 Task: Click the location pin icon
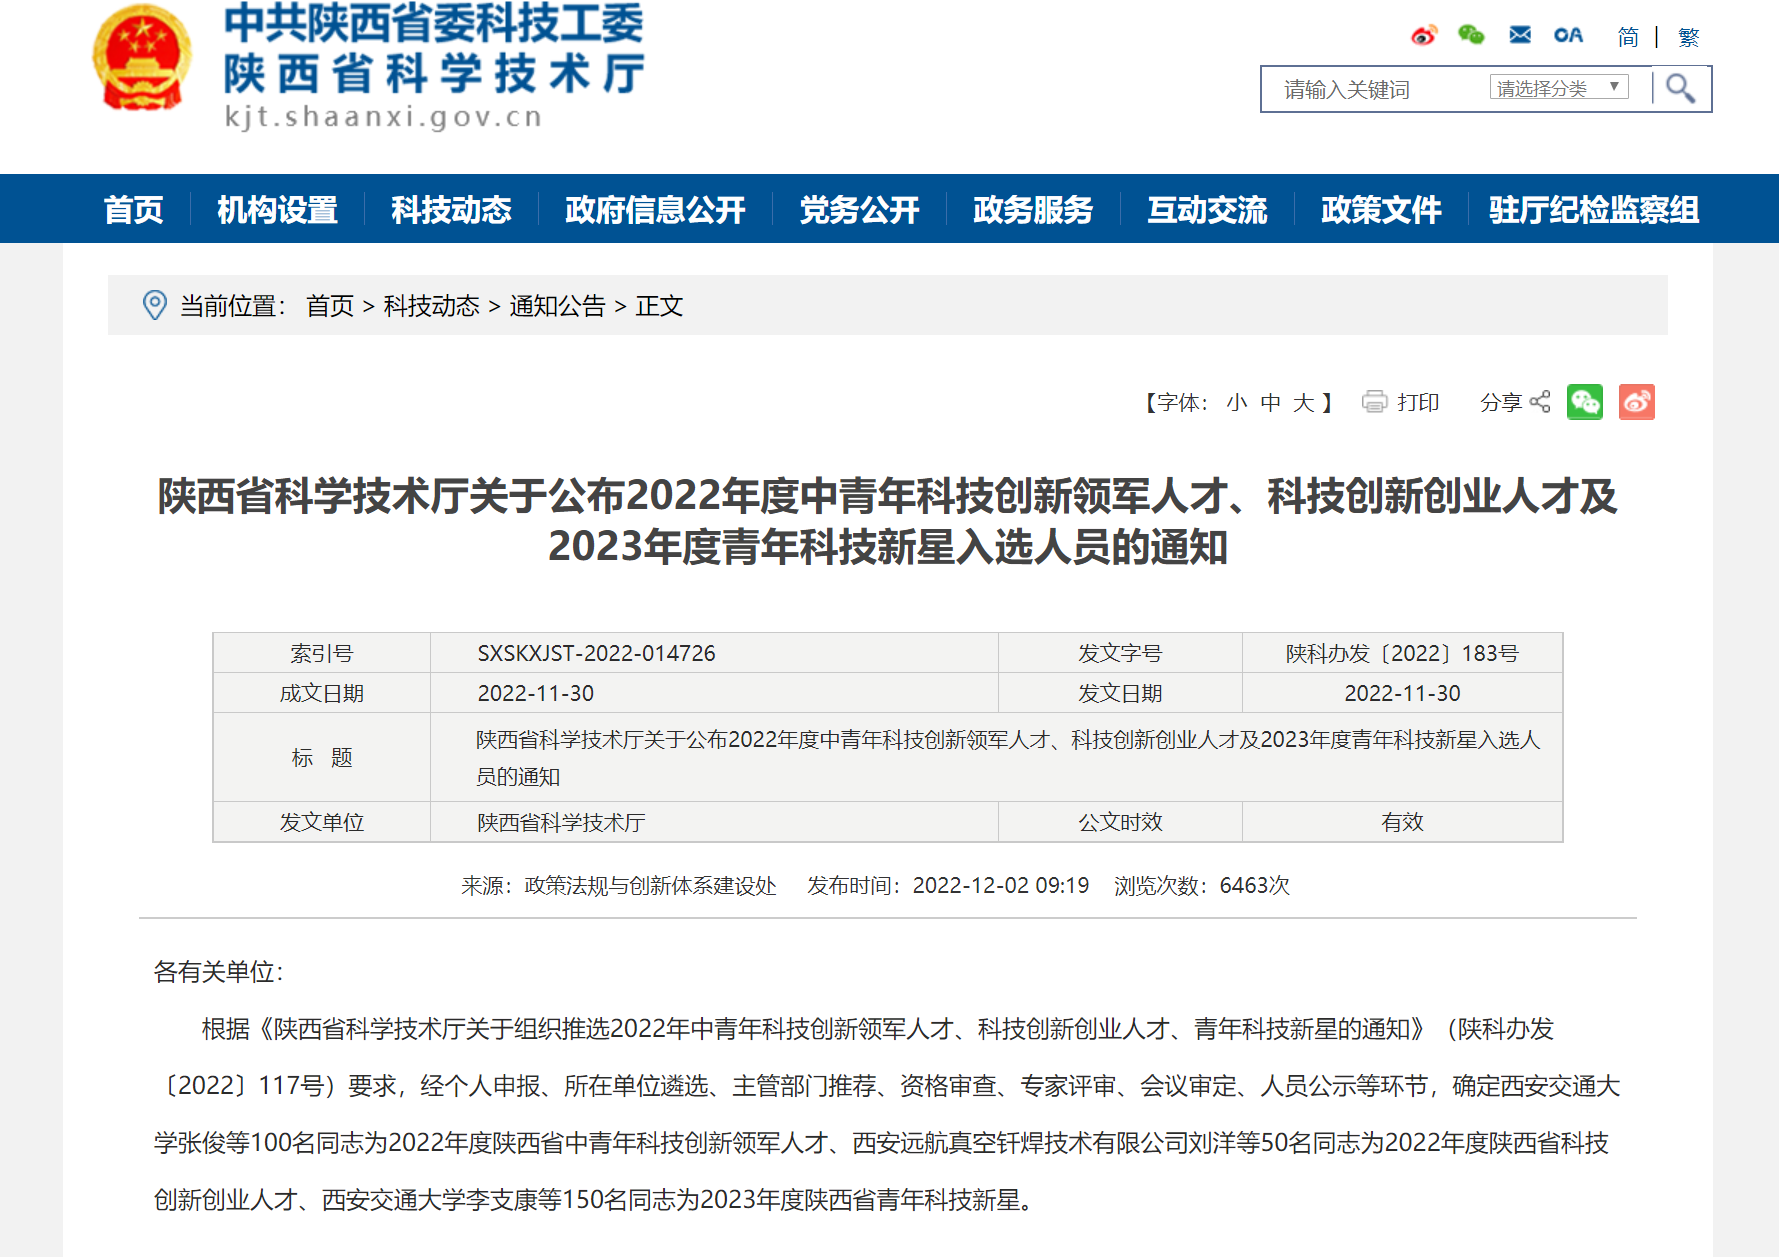[155, 305]
